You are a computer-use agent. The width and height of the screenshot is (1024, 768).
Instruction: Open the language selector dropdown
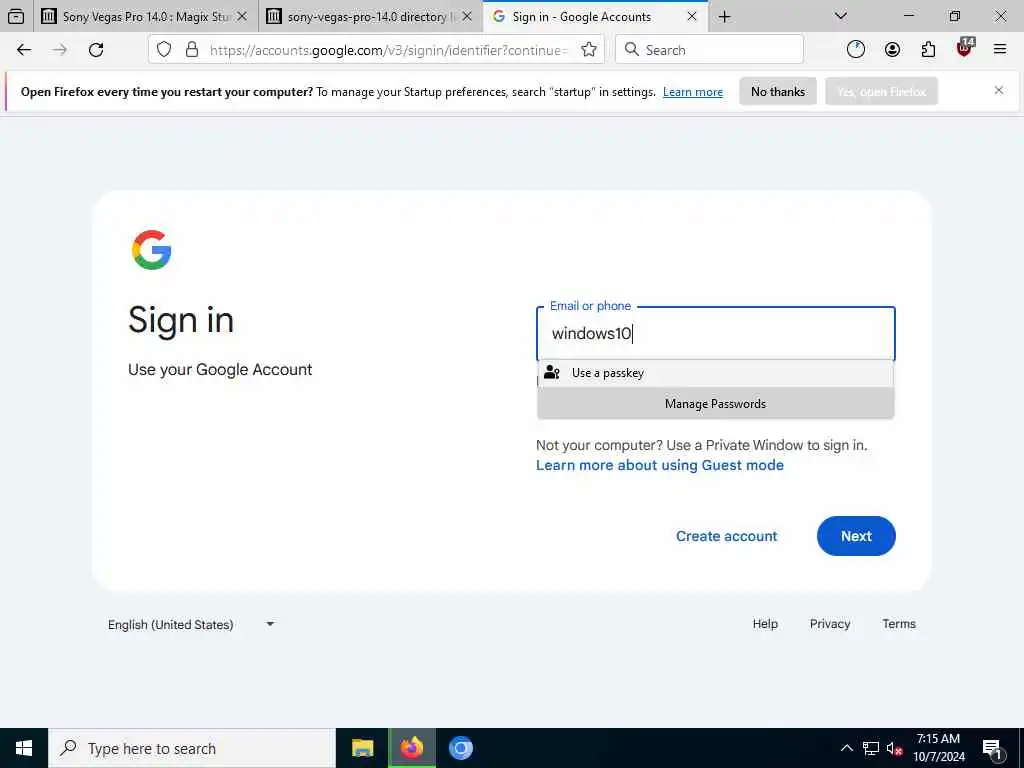pos(189,624)
